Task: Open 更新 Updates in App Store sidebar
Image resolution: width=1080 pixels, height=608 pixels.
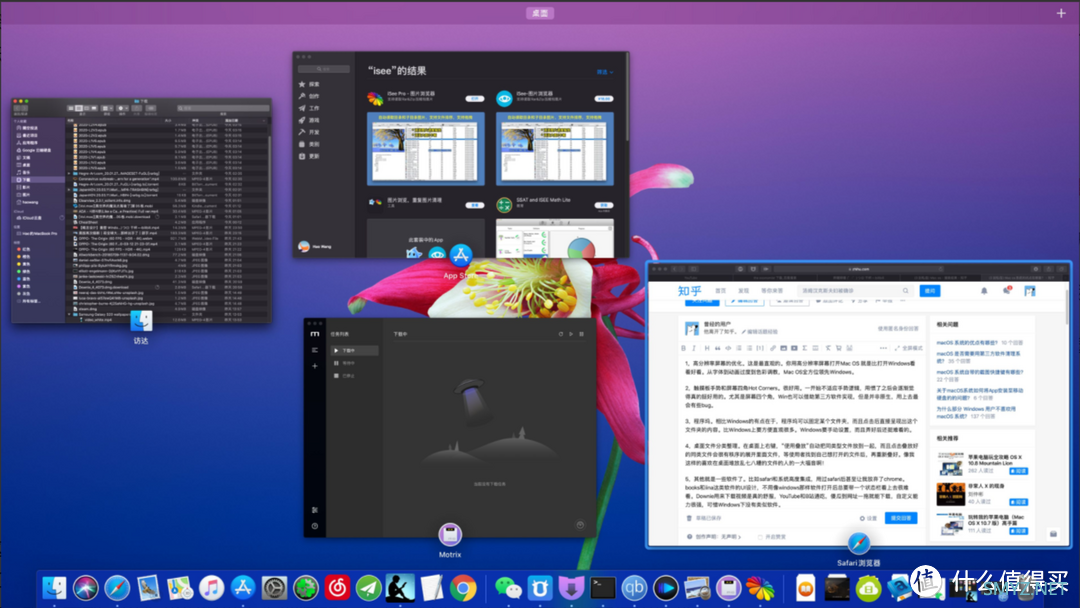Action: (x=309, y=156)
